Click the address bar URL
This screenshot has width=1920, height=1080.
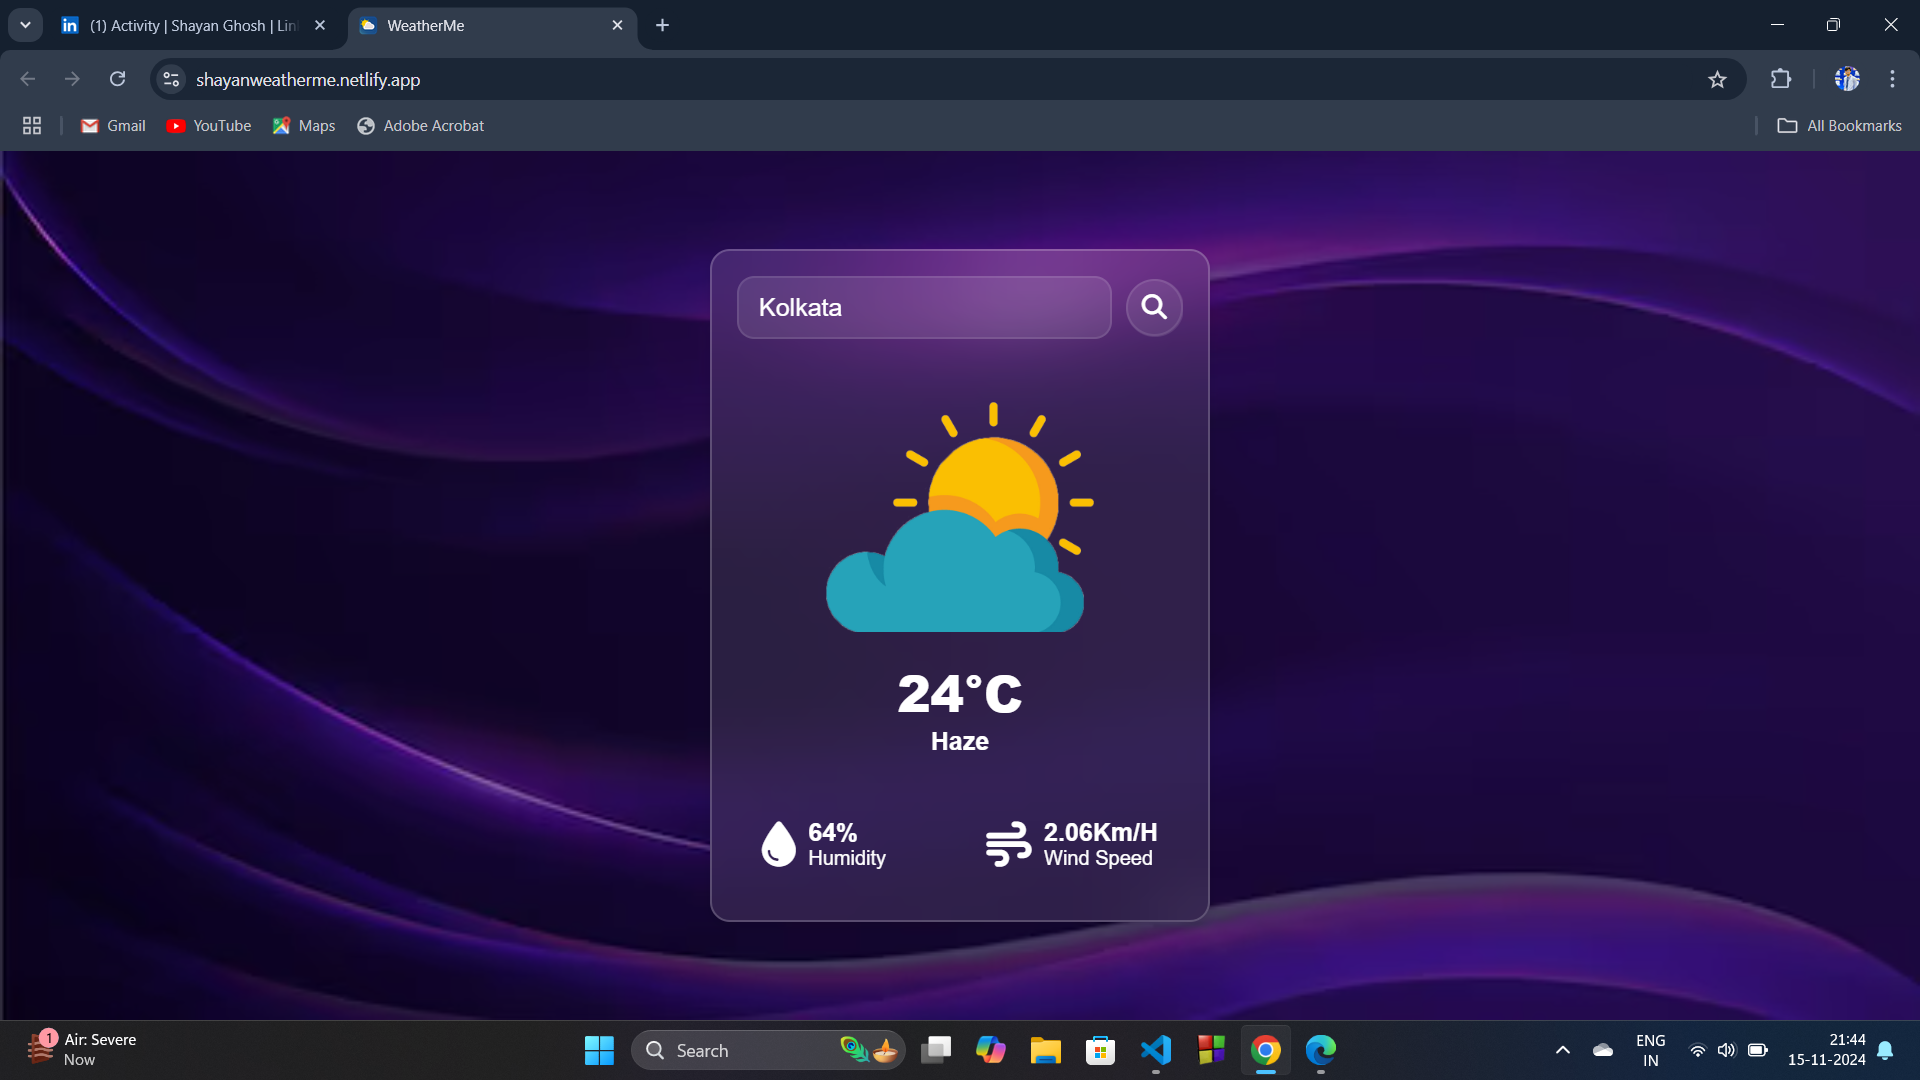click(308, 79)
